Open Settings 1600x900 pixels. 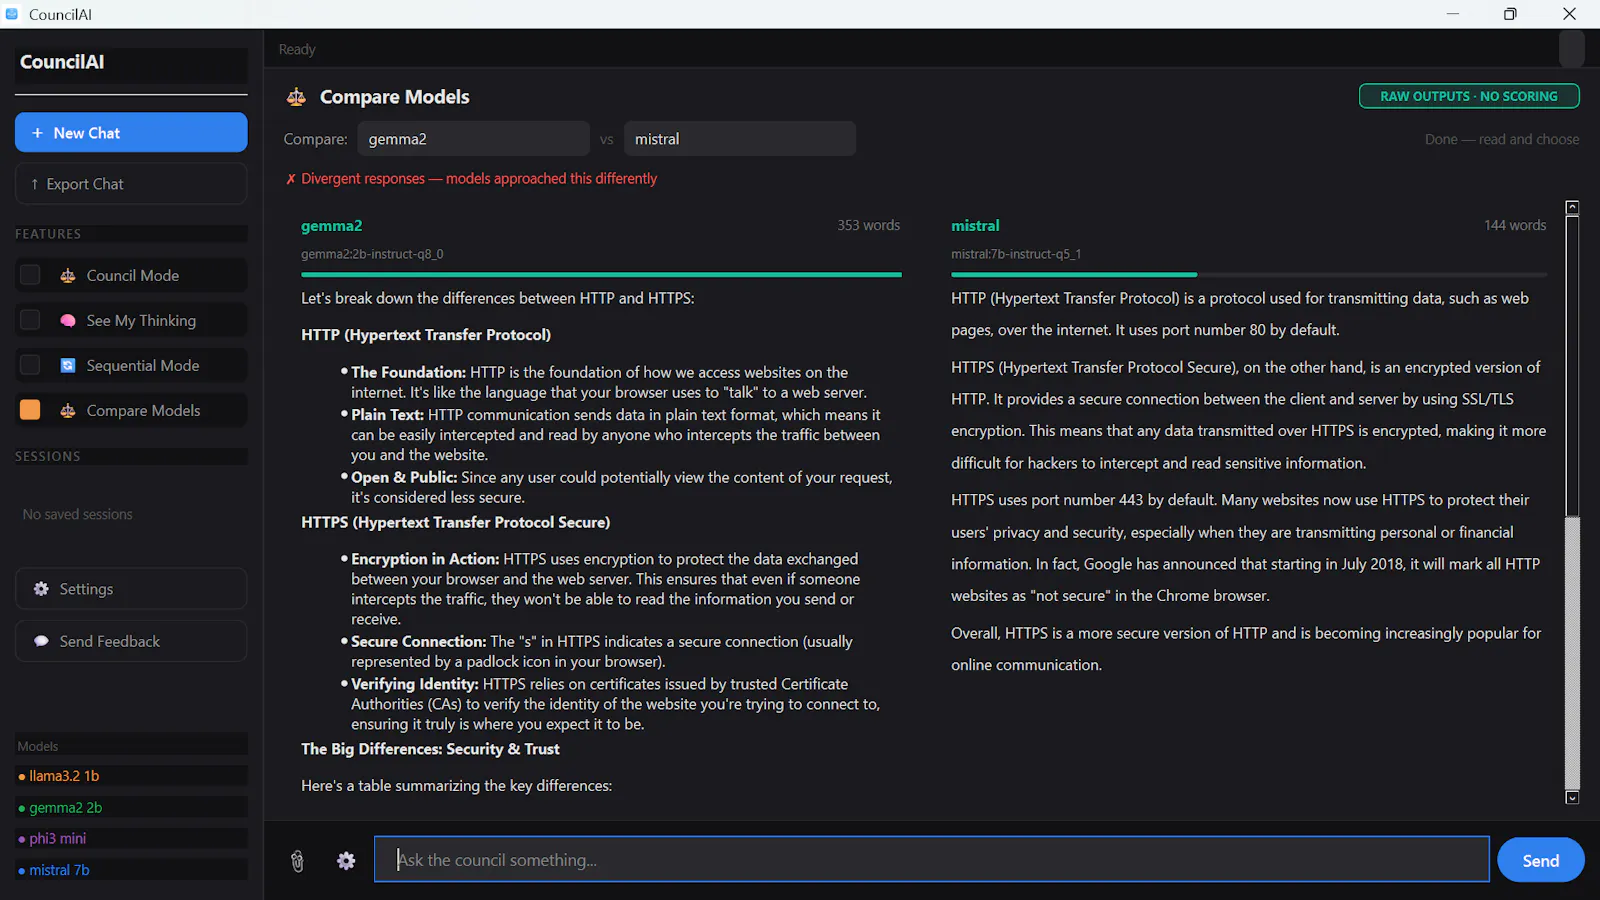(x=131, y=589)
